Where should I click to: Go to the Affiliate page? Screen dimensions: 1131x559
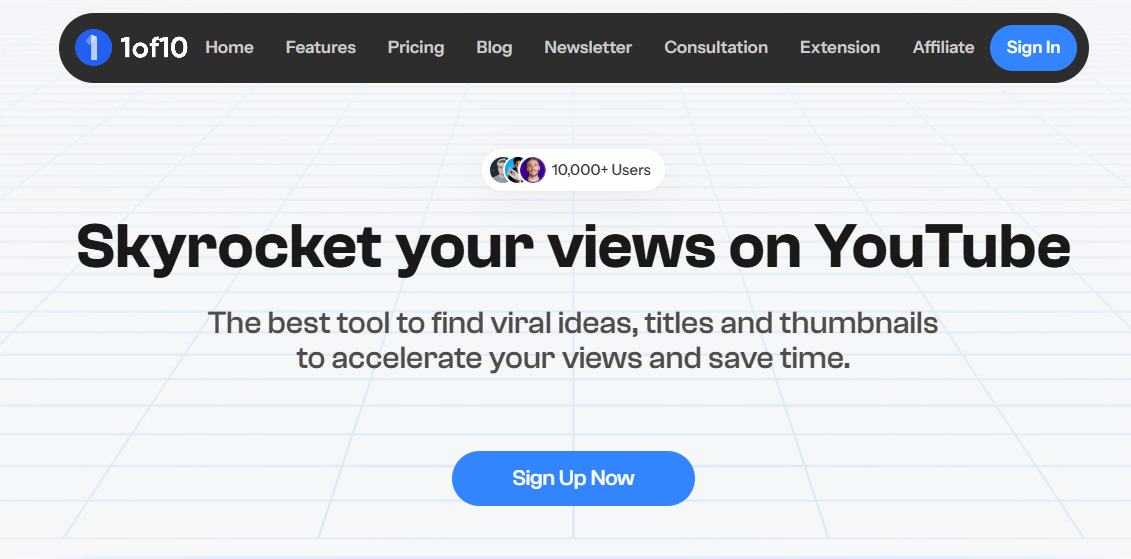(x=943, y=47)
